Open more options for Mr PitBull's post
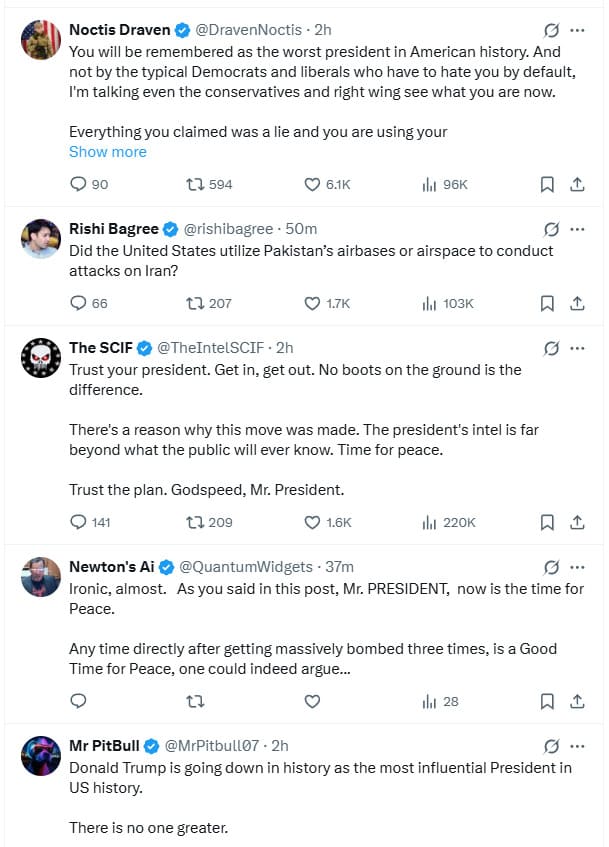The image size is (609, 847). [577, 746]
